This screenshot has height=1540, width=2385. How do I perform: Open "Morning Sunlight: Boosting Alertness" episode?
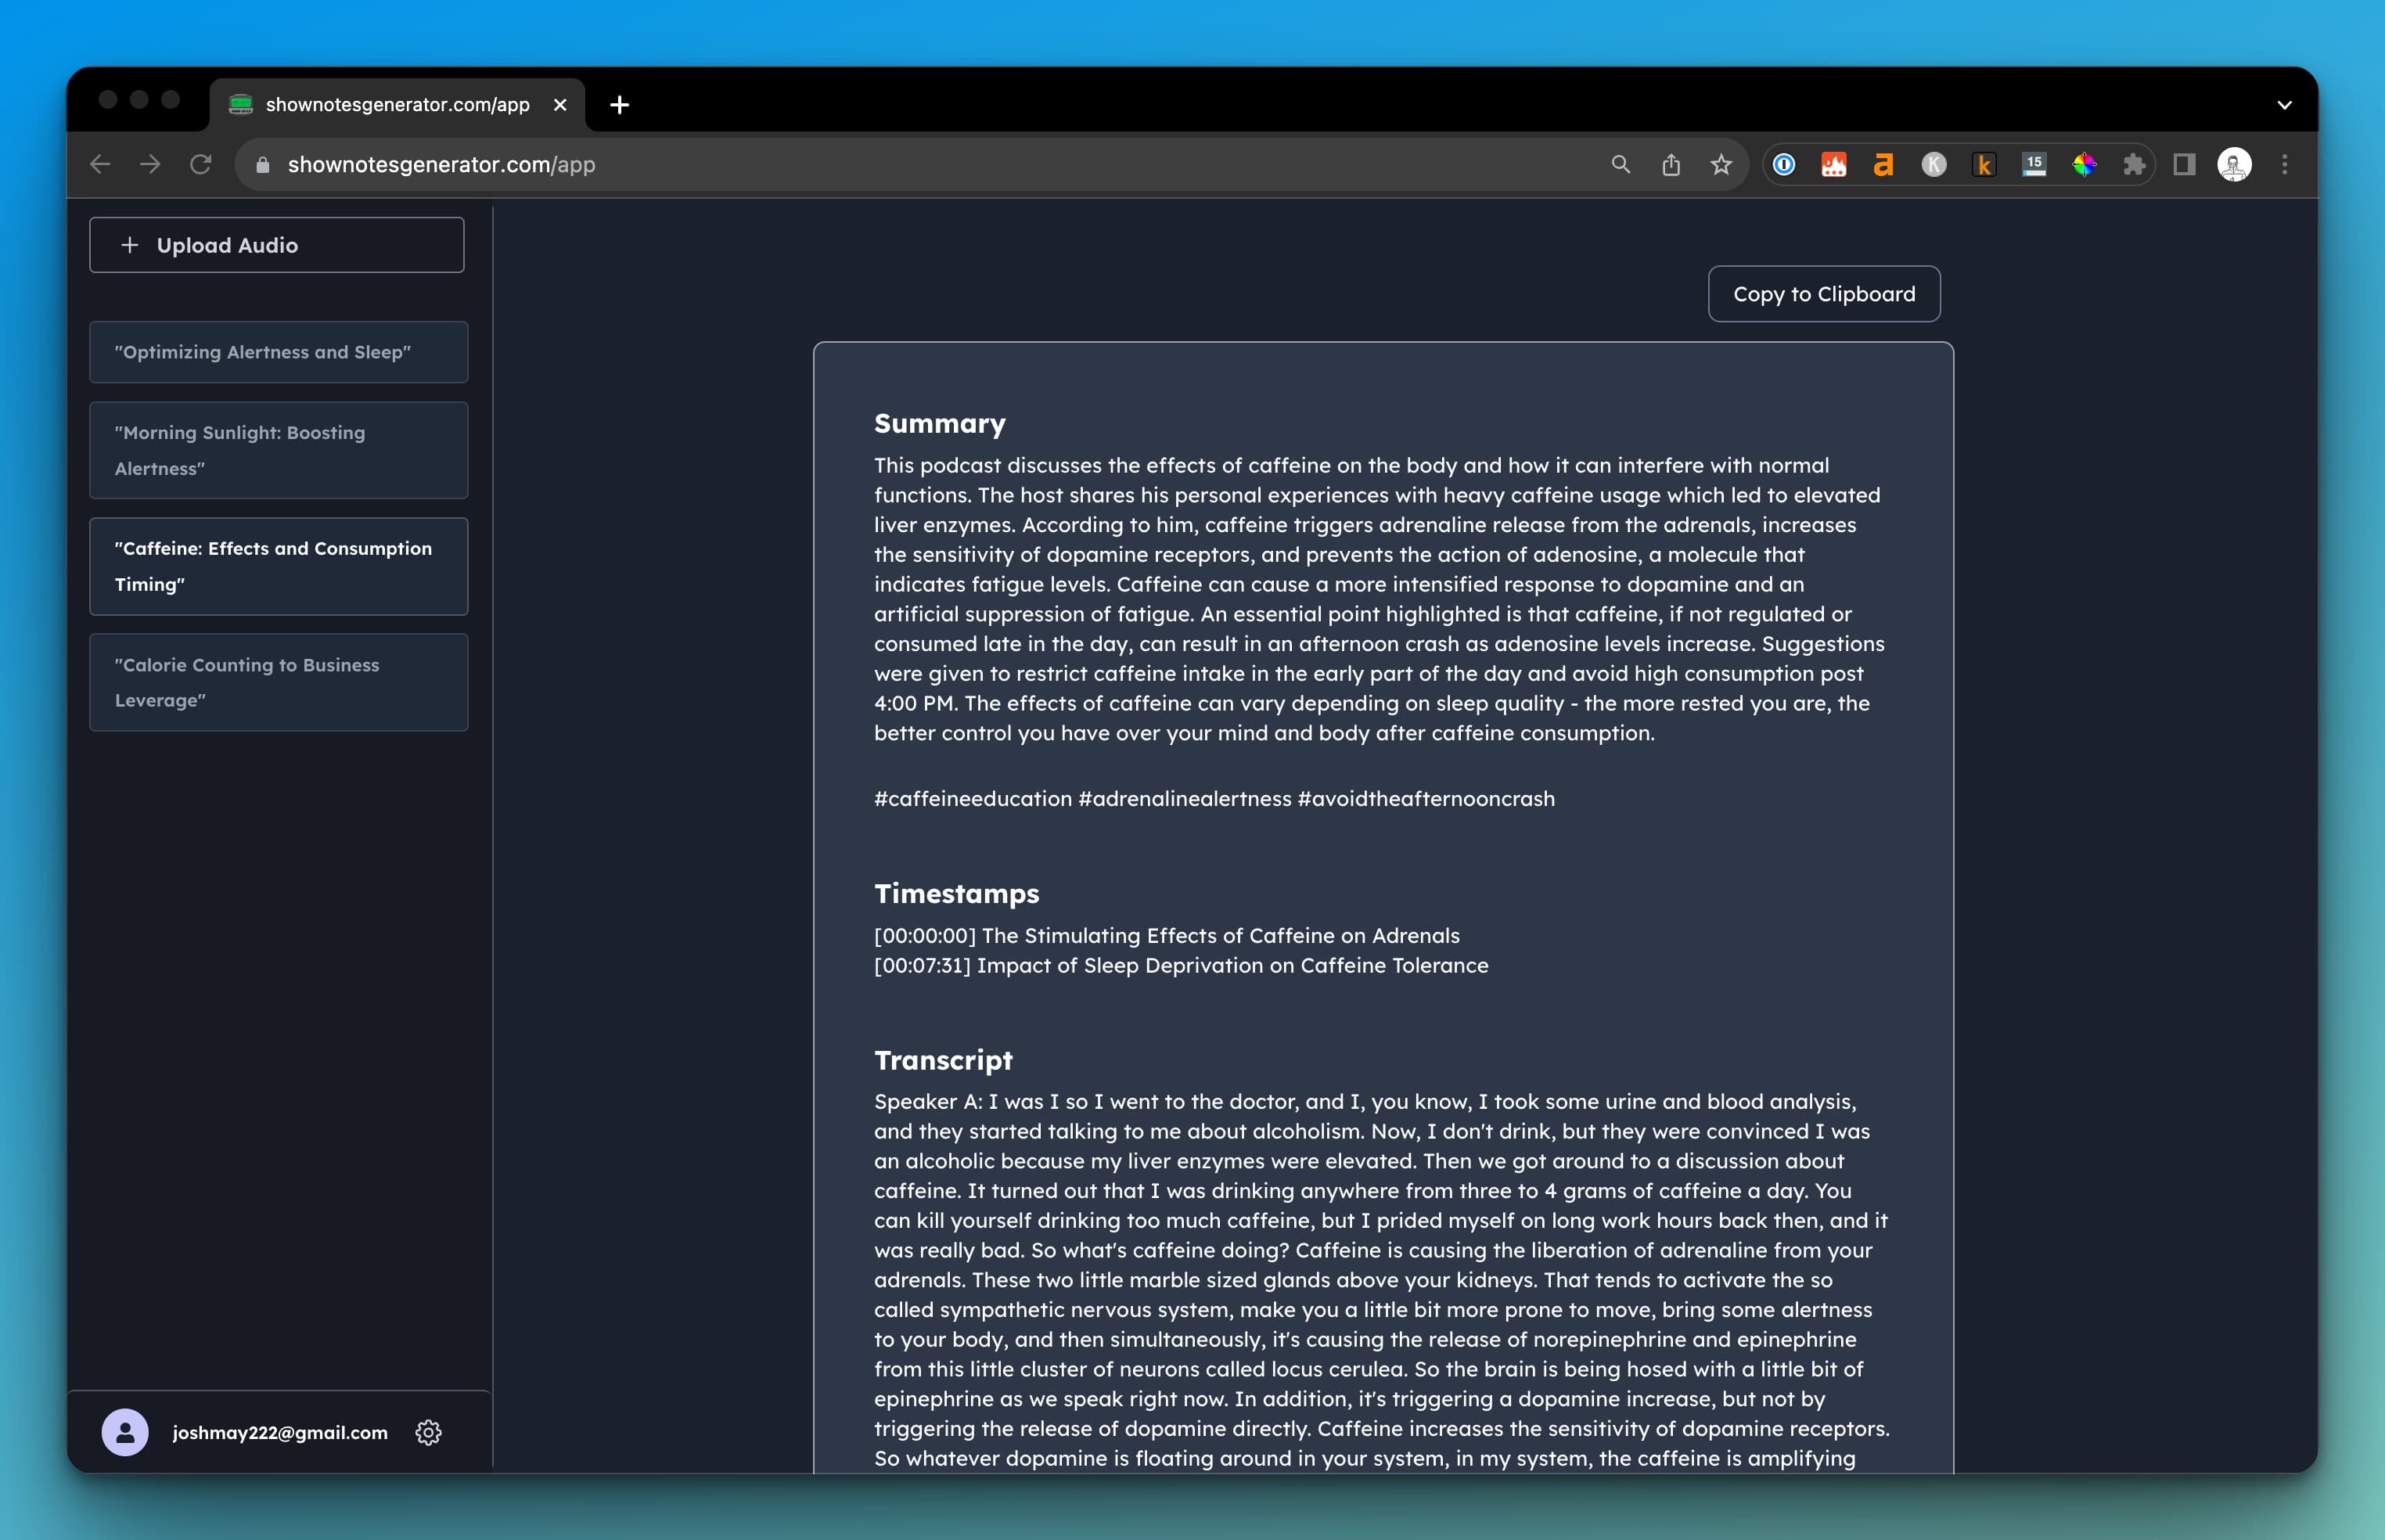[x=279, y=450]
